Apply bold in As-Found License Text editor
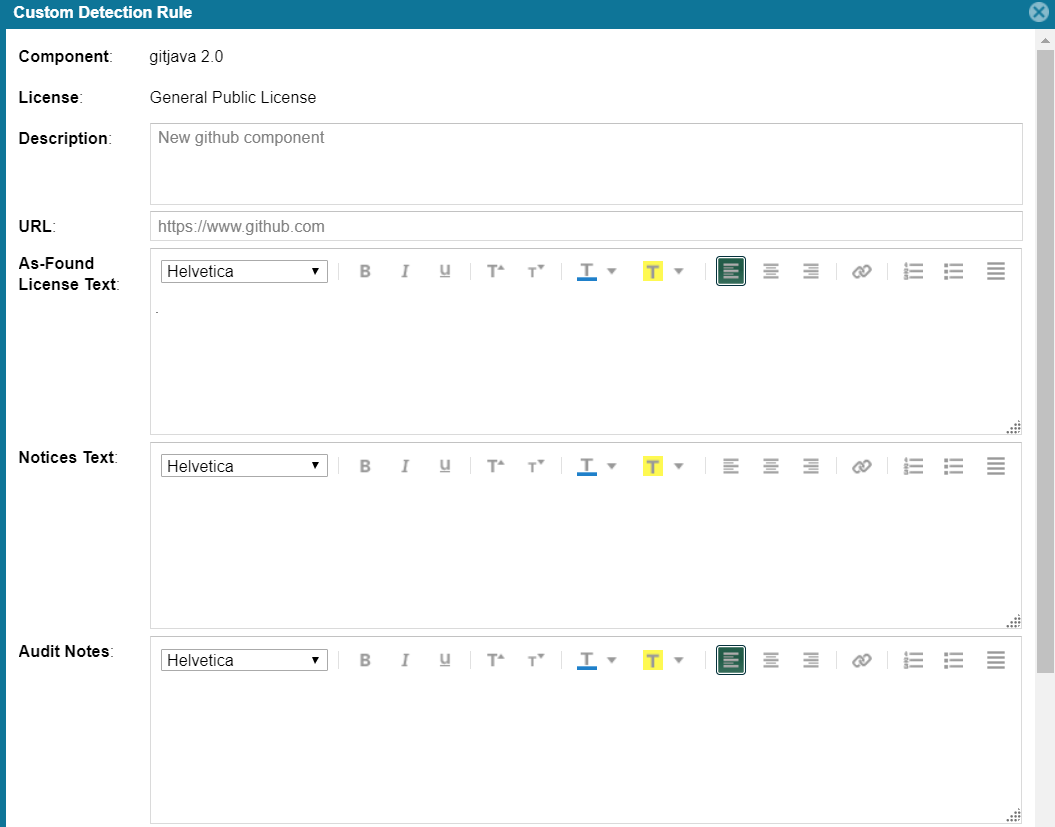 [365, 271]
